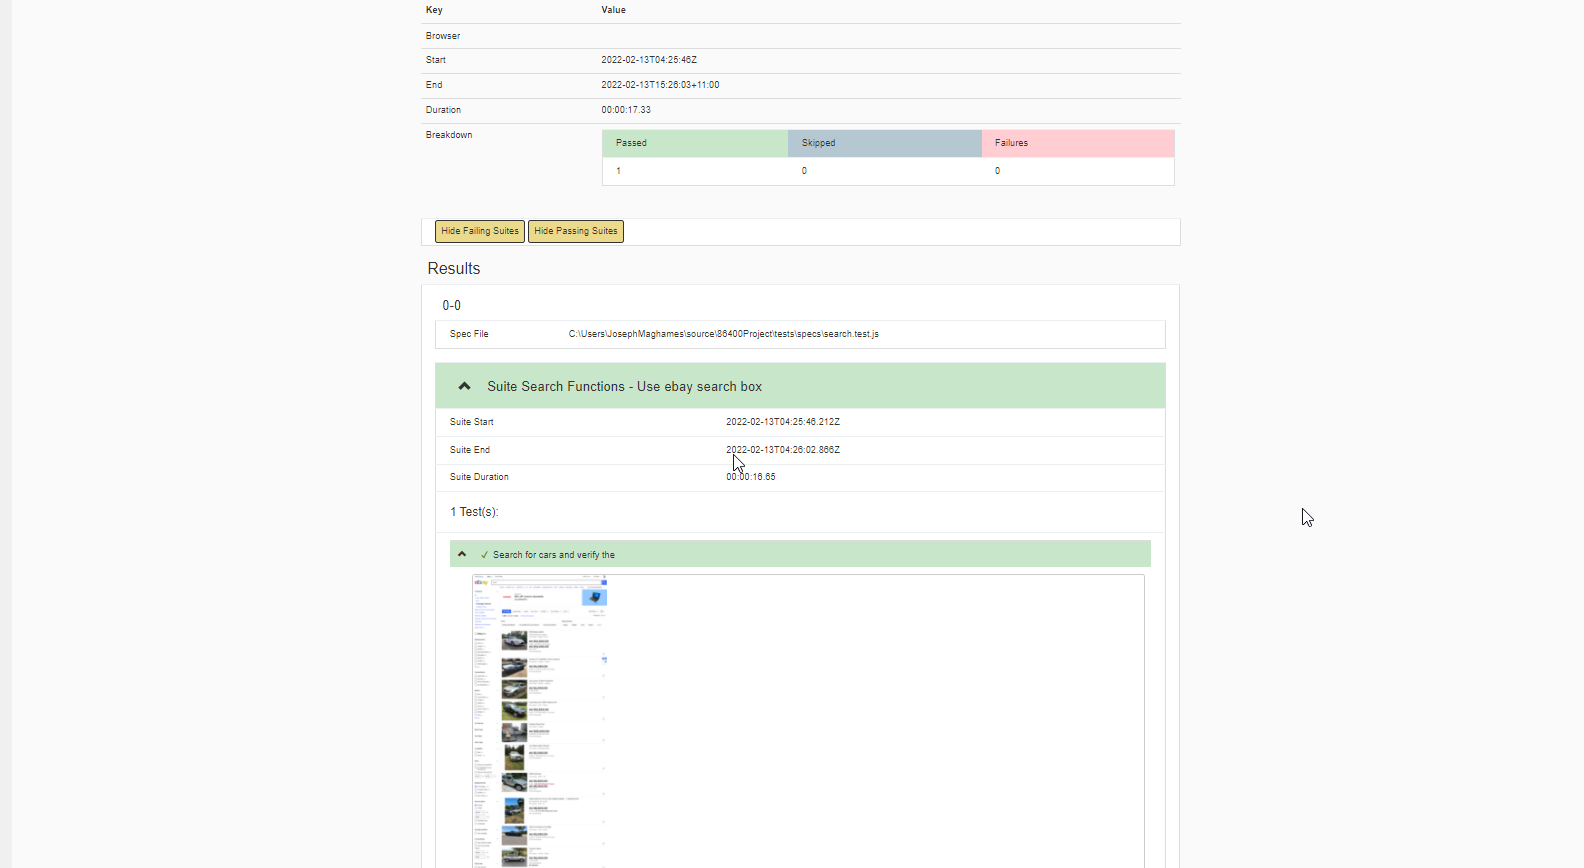The width and height of the screenshot is (1584, 868).
Task: Click the Hide Failing Suites button
Action: tap(480, 231)
